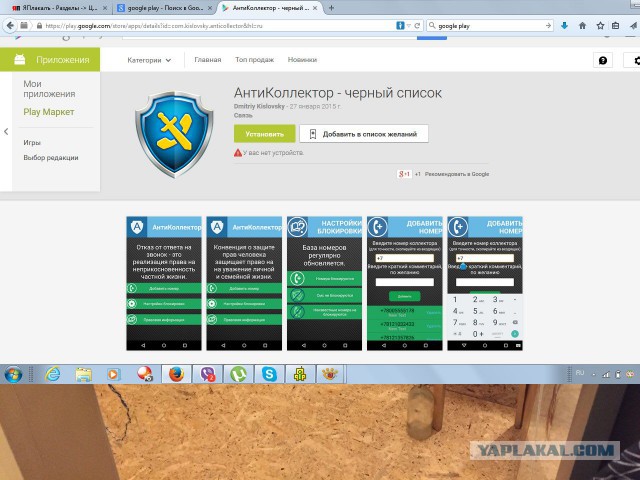Open Windows Explorer folder in taskbar
Screen dimensions: 640x480
coord(84,374)
